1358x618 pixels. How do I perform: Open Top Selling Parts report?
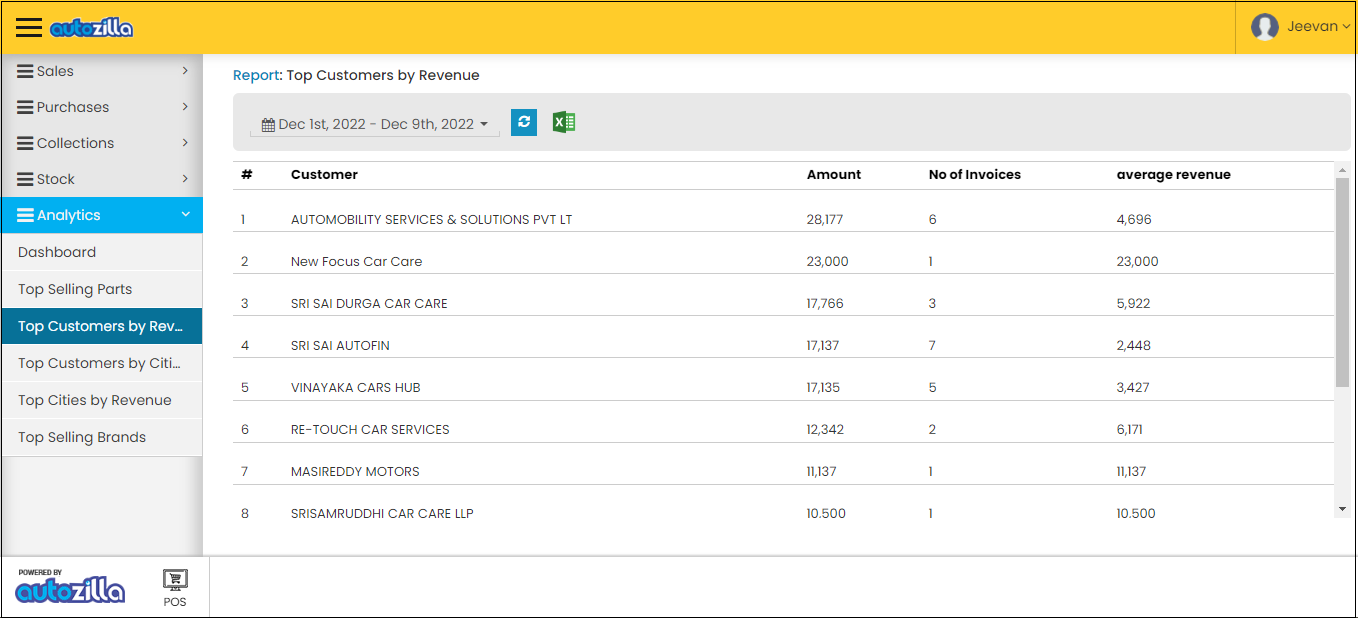(102, 289)
